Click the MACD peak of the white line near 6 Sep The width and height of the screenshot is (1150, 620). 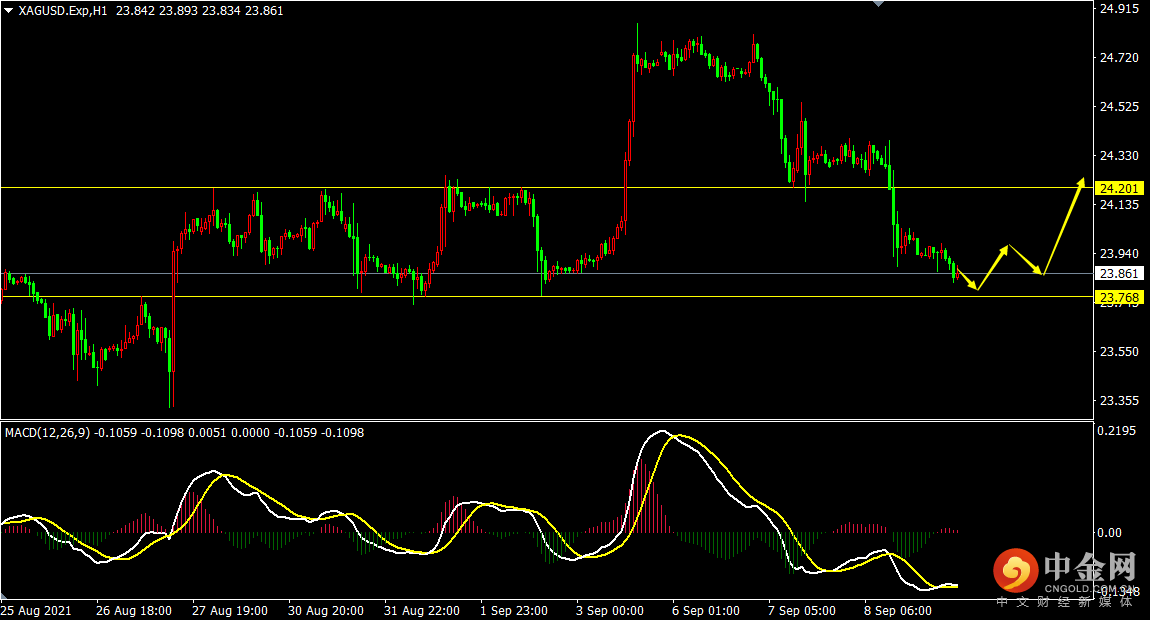point(662,431)
